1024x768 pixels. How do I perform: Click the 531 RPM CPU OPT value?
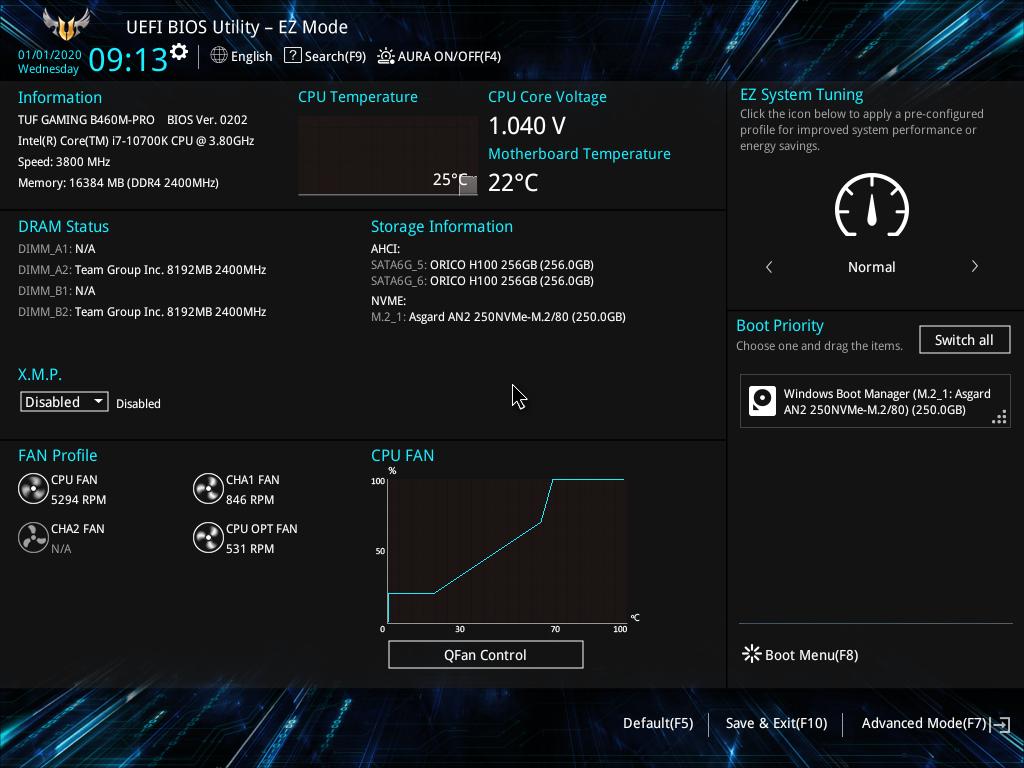click(250, 549)
